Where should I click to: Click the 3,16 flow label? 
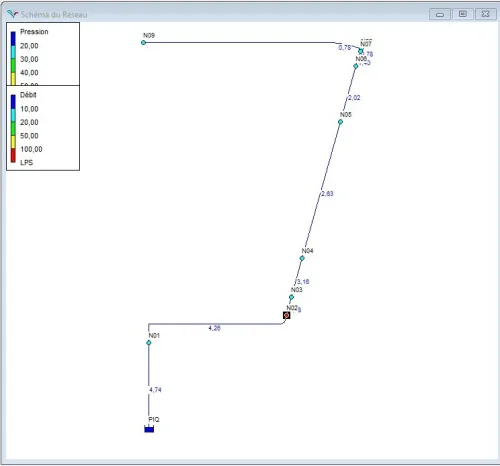click(x=303, y=282)
